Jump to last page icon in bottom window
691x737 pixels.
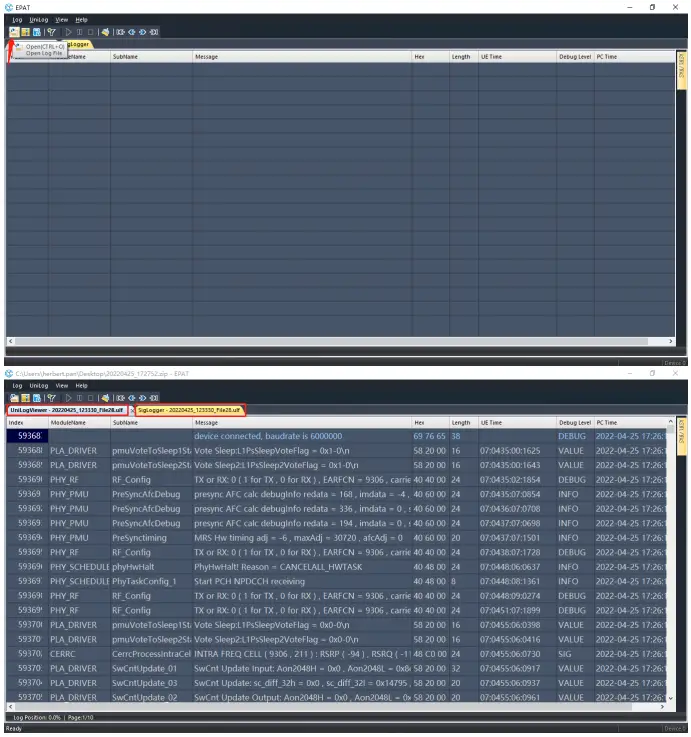coord(154,398)
